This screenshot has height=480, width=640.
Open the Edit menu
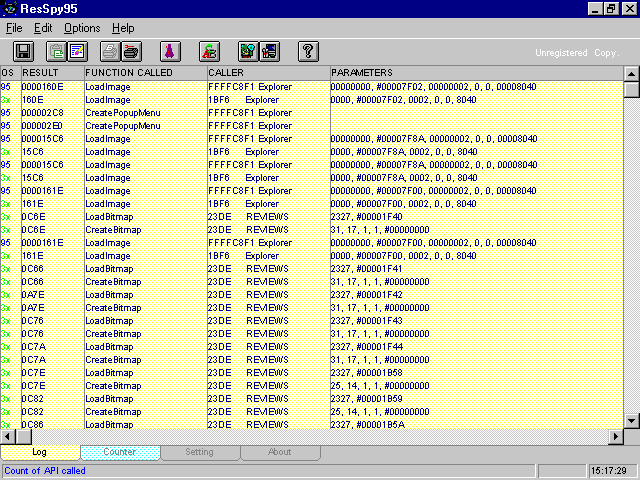(44, 28)
